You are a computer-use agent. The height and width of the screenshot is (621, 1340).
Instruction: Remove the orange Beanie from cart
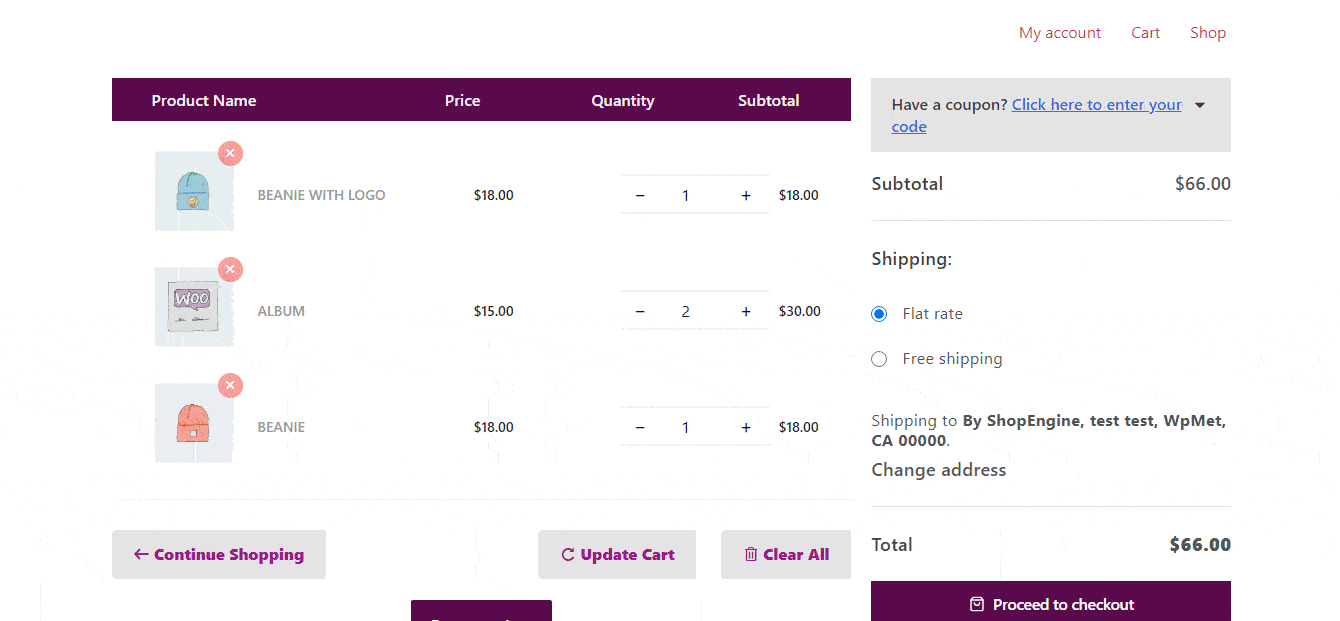[x=231, y=386]
